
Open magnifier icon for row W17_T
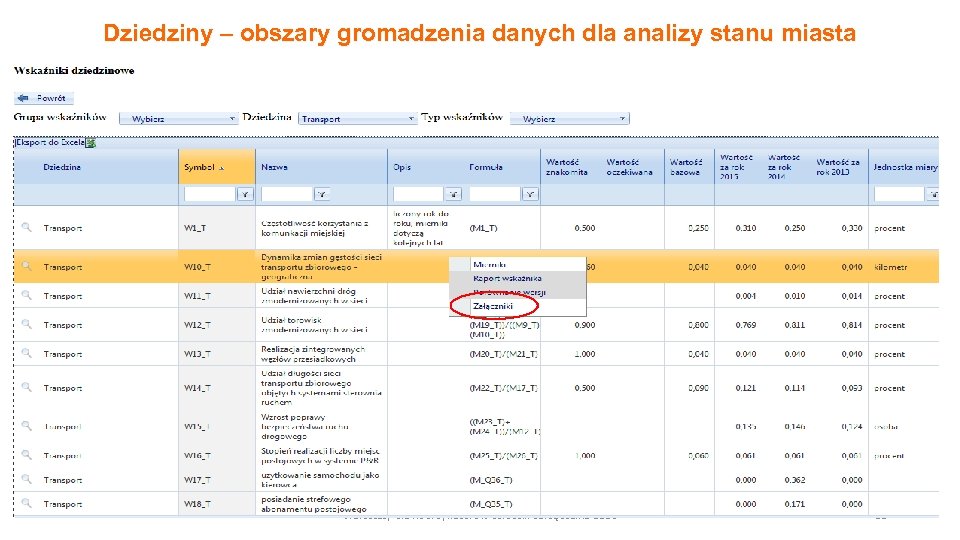[x=26, y=479]
